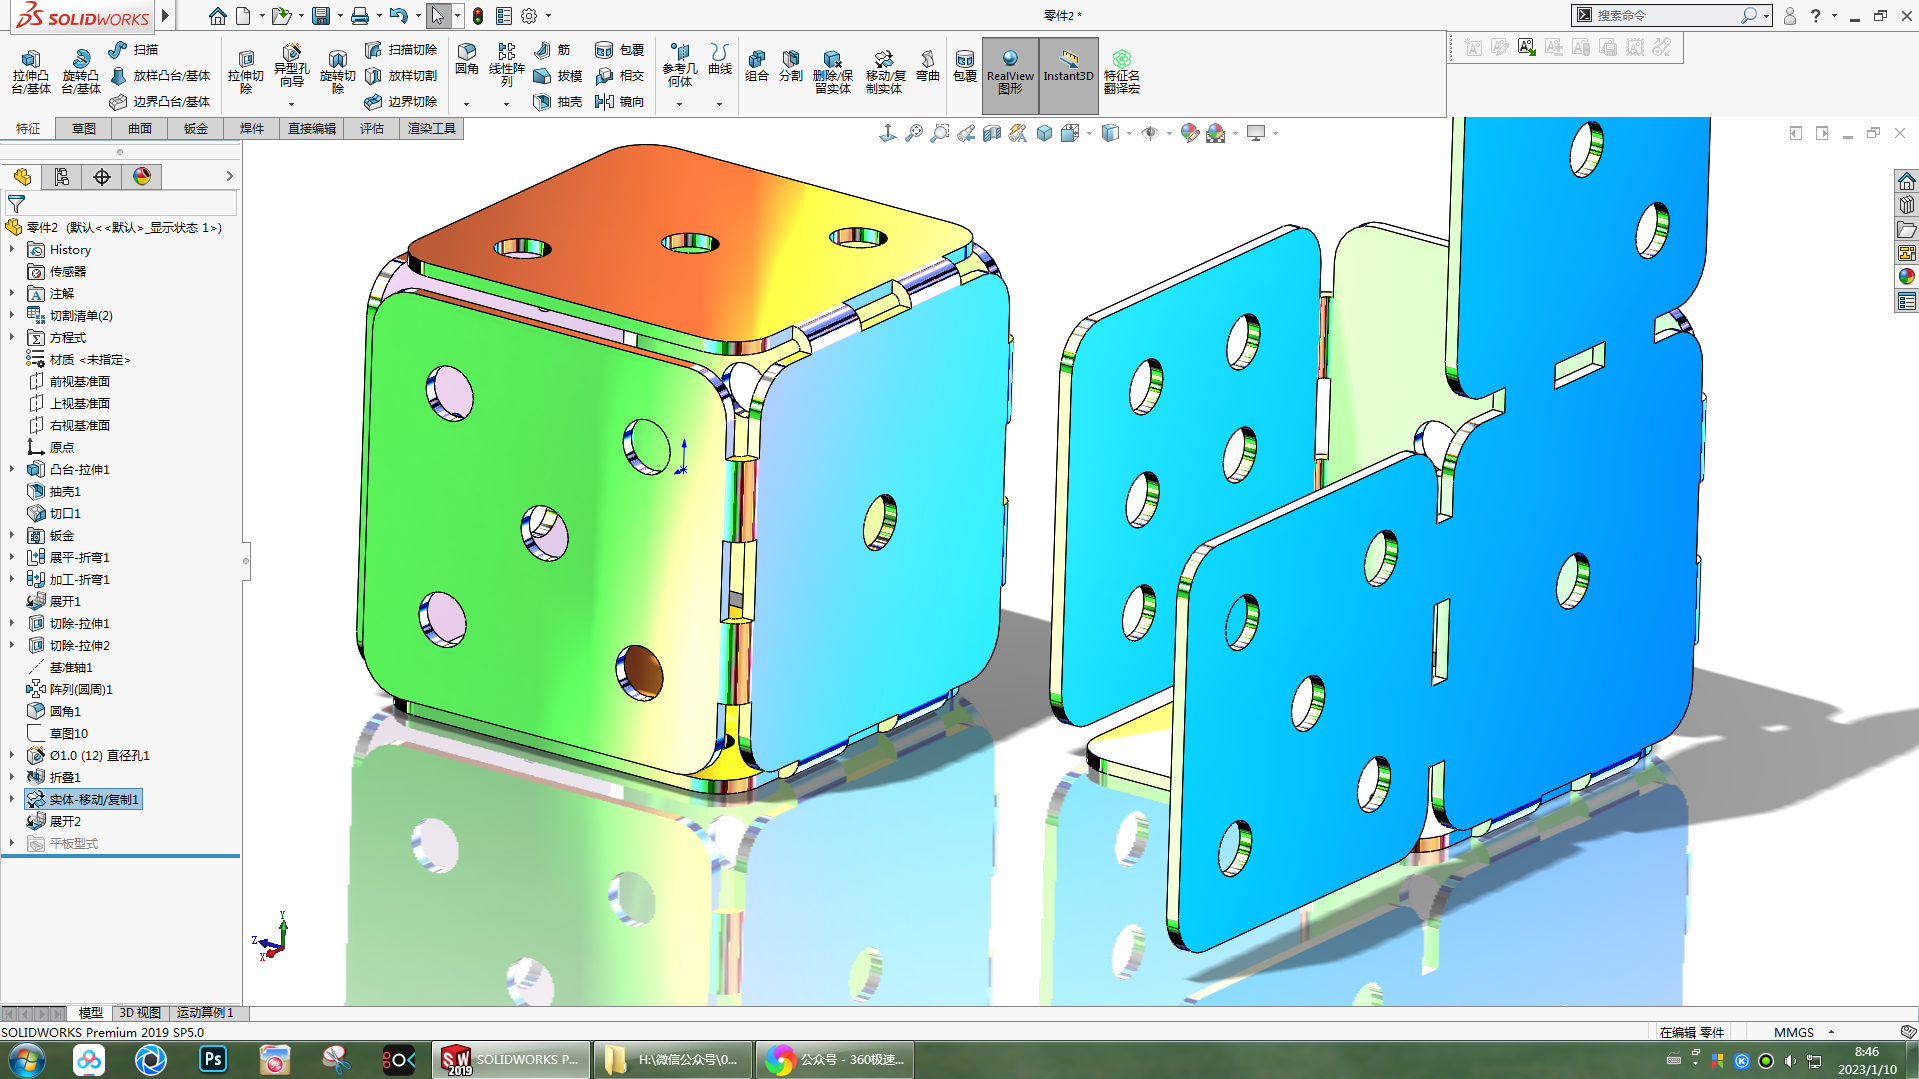Click the 曲线 curves tool
The height and width of the screenshot is (1079, 1919).
(720, 60)
